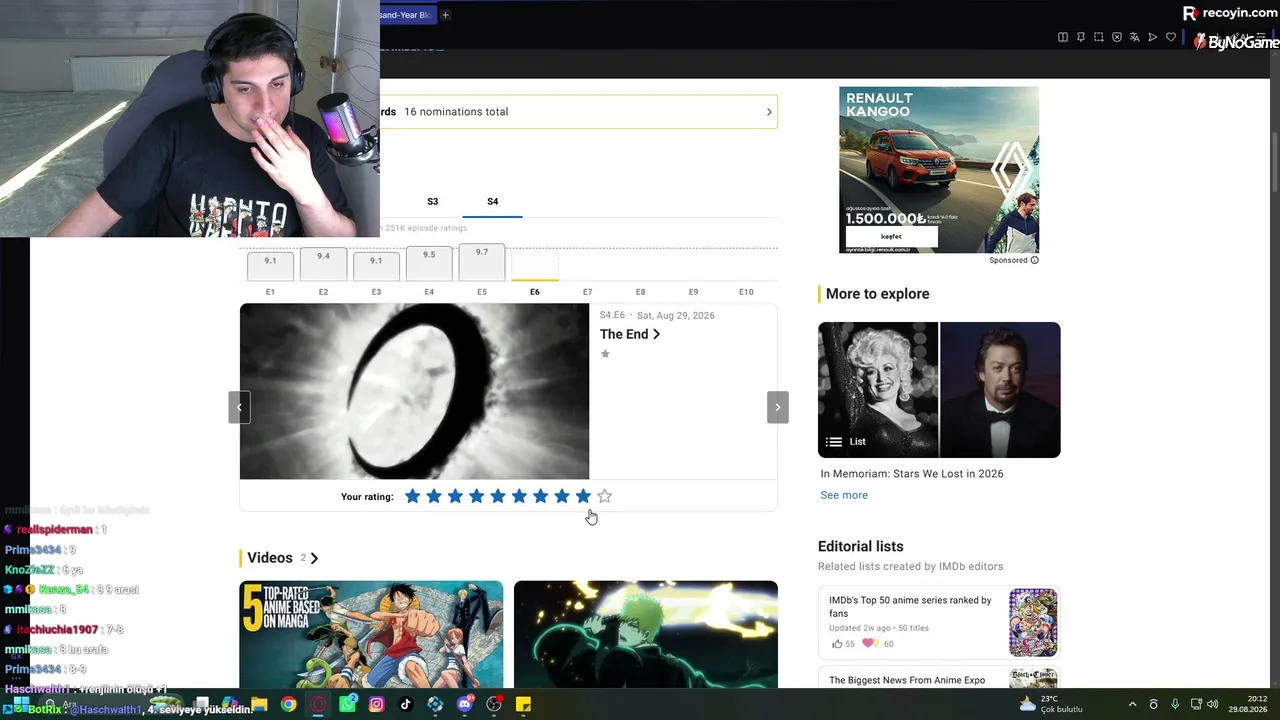This screenshot has width=1280, height=720.
Task: Select episode E1 rated 9.1
Action: 270,266
